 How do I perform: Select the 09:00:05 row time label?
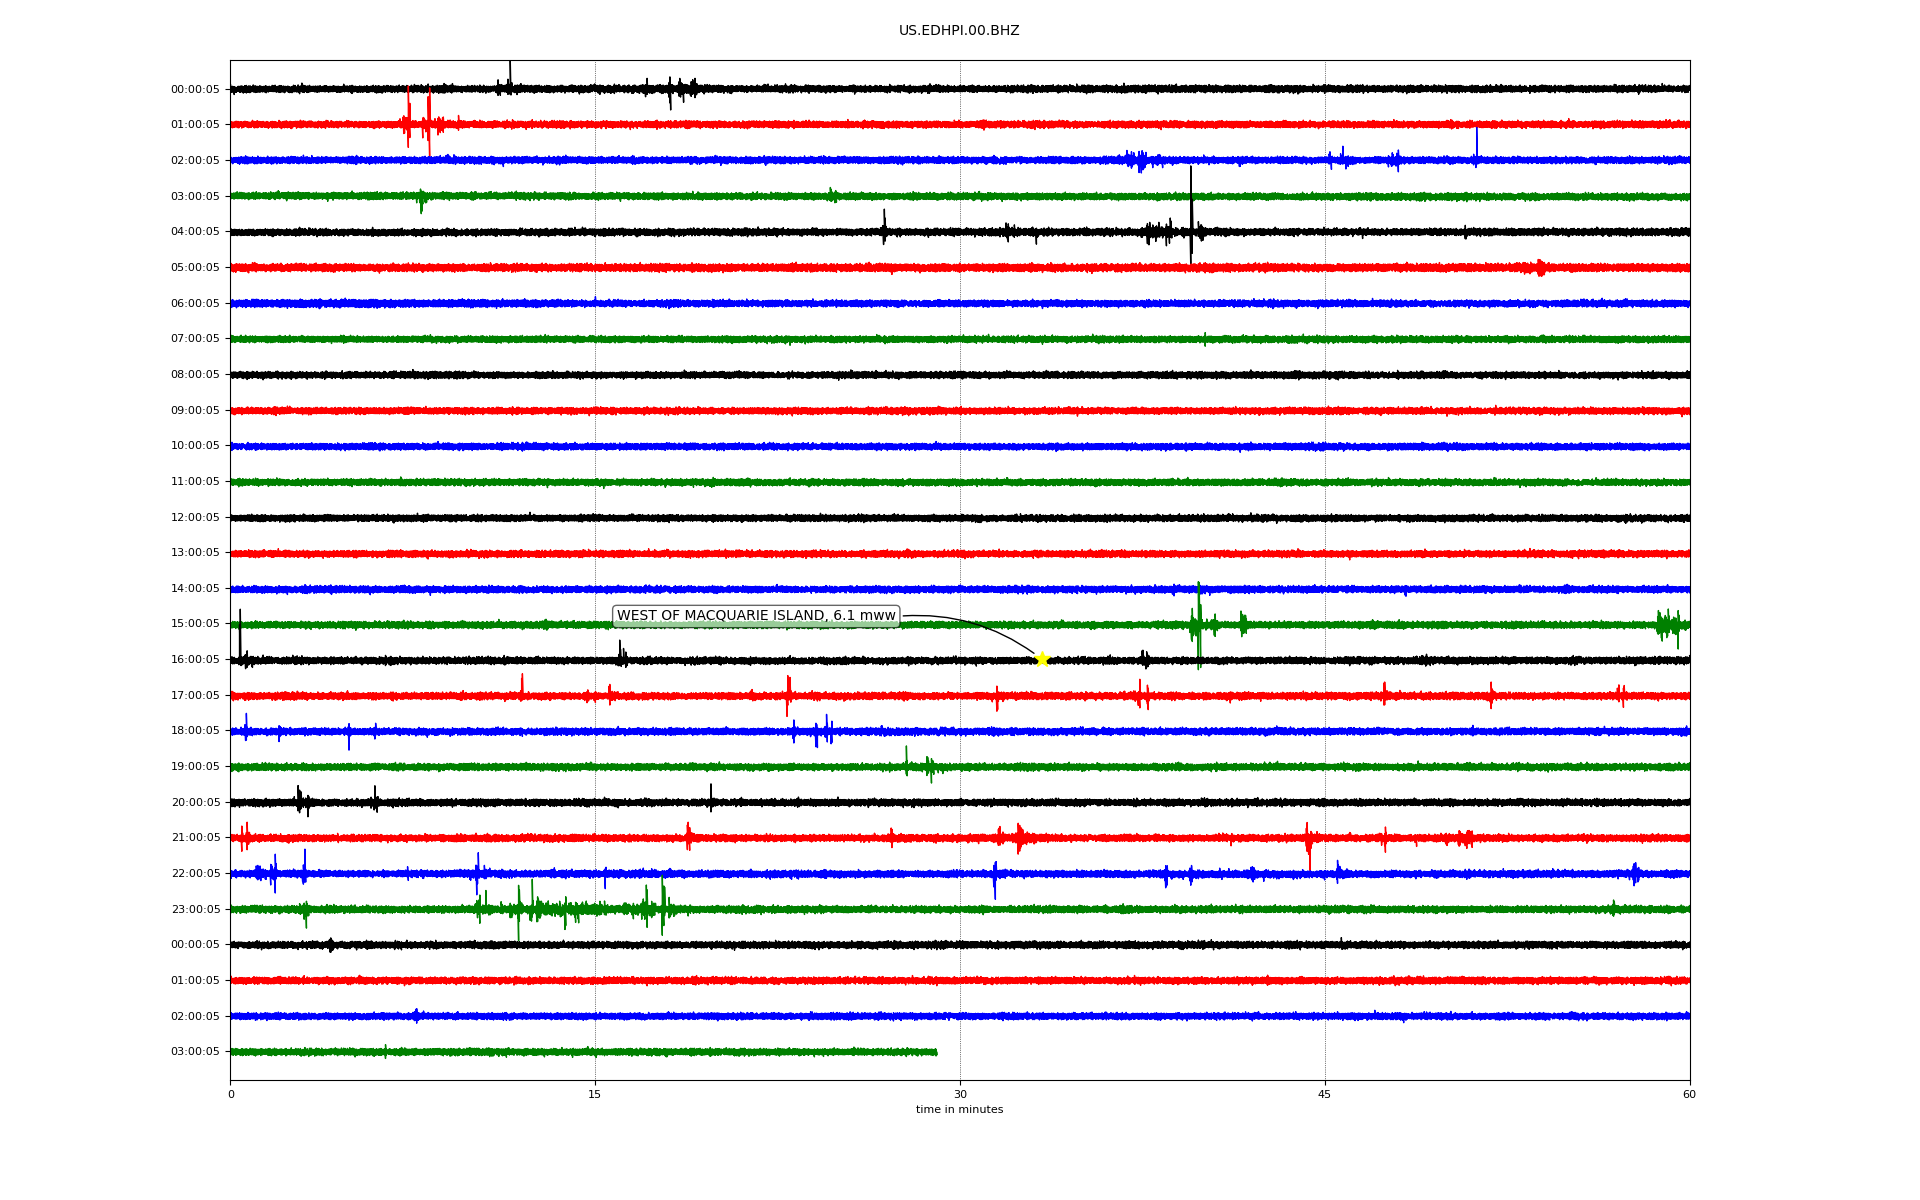click(x=195, y=410)
